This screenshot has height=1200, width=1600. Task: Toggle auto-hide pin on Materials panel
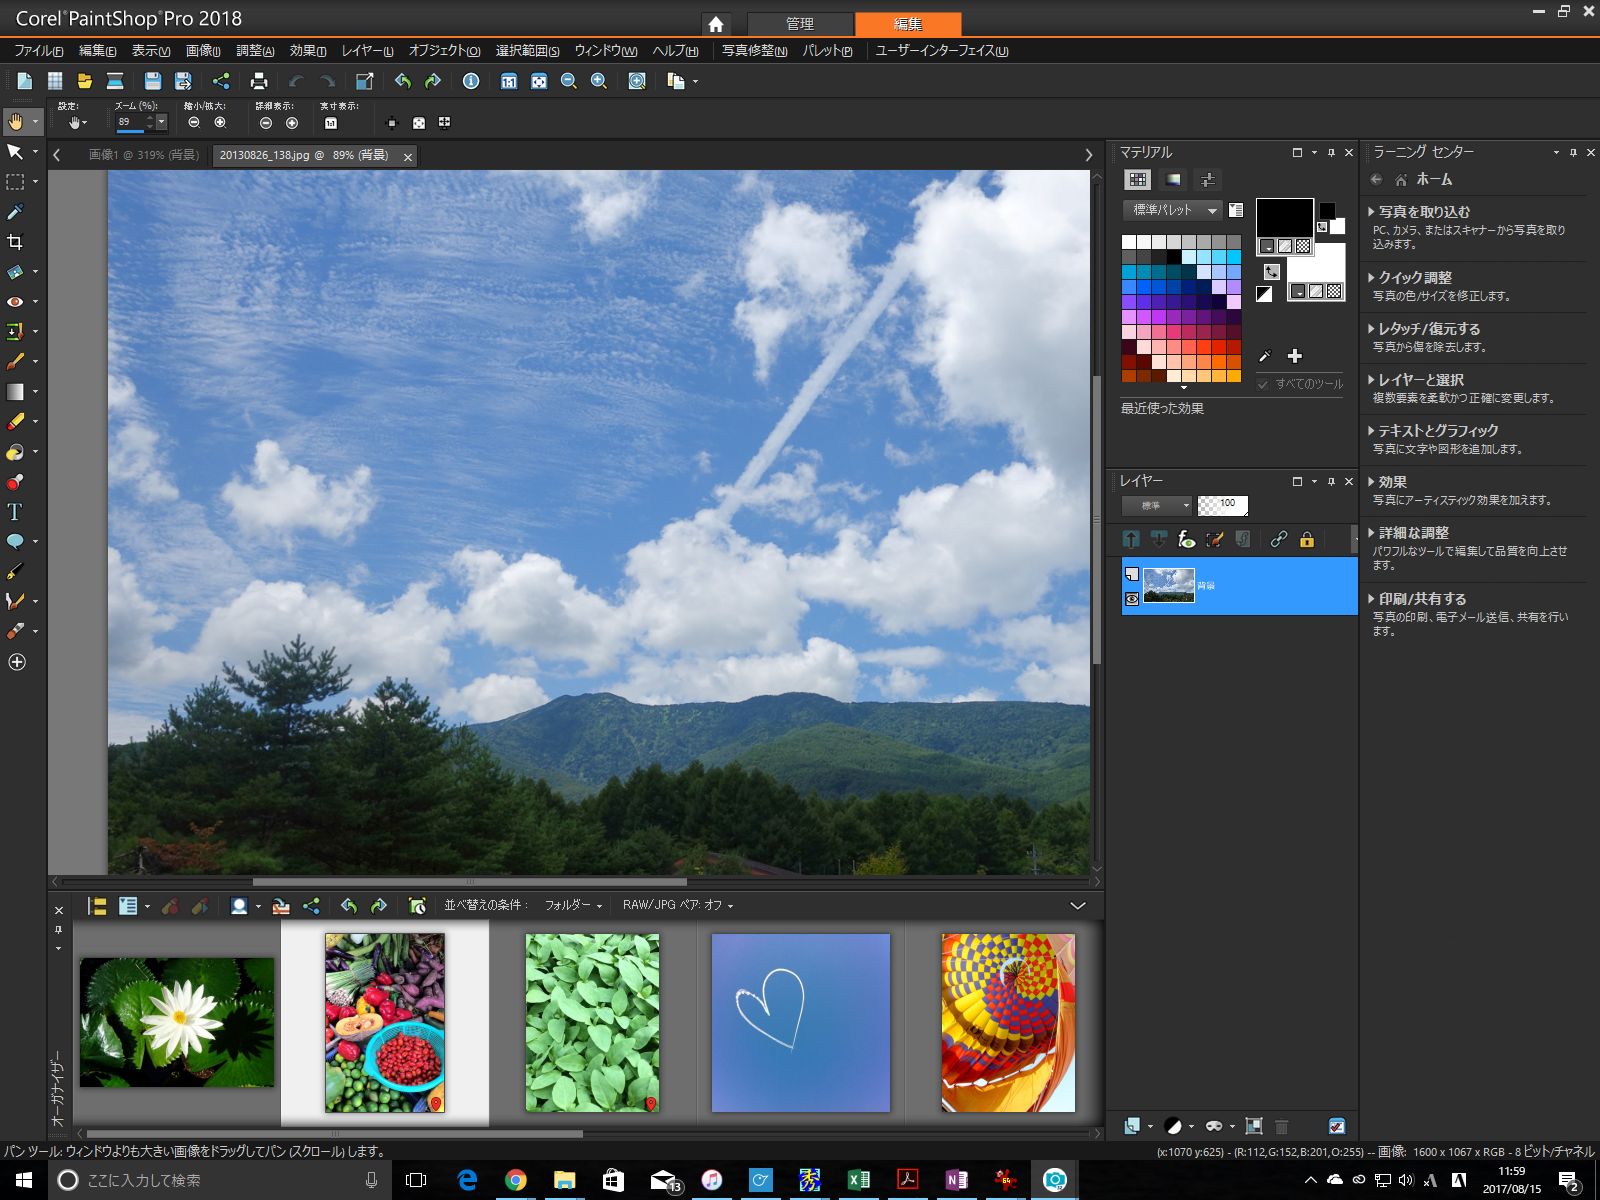point(1331,153)
